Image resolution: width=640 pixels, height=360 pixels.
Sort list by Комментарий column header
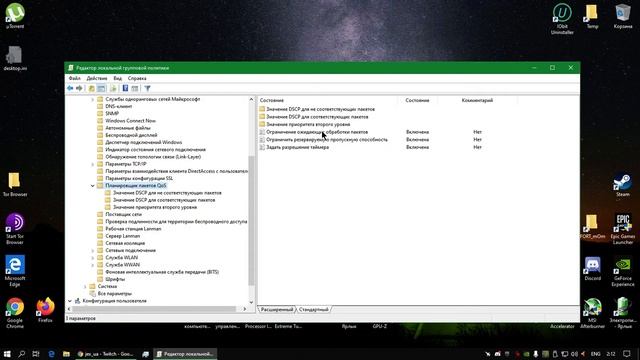click(477, 100)
